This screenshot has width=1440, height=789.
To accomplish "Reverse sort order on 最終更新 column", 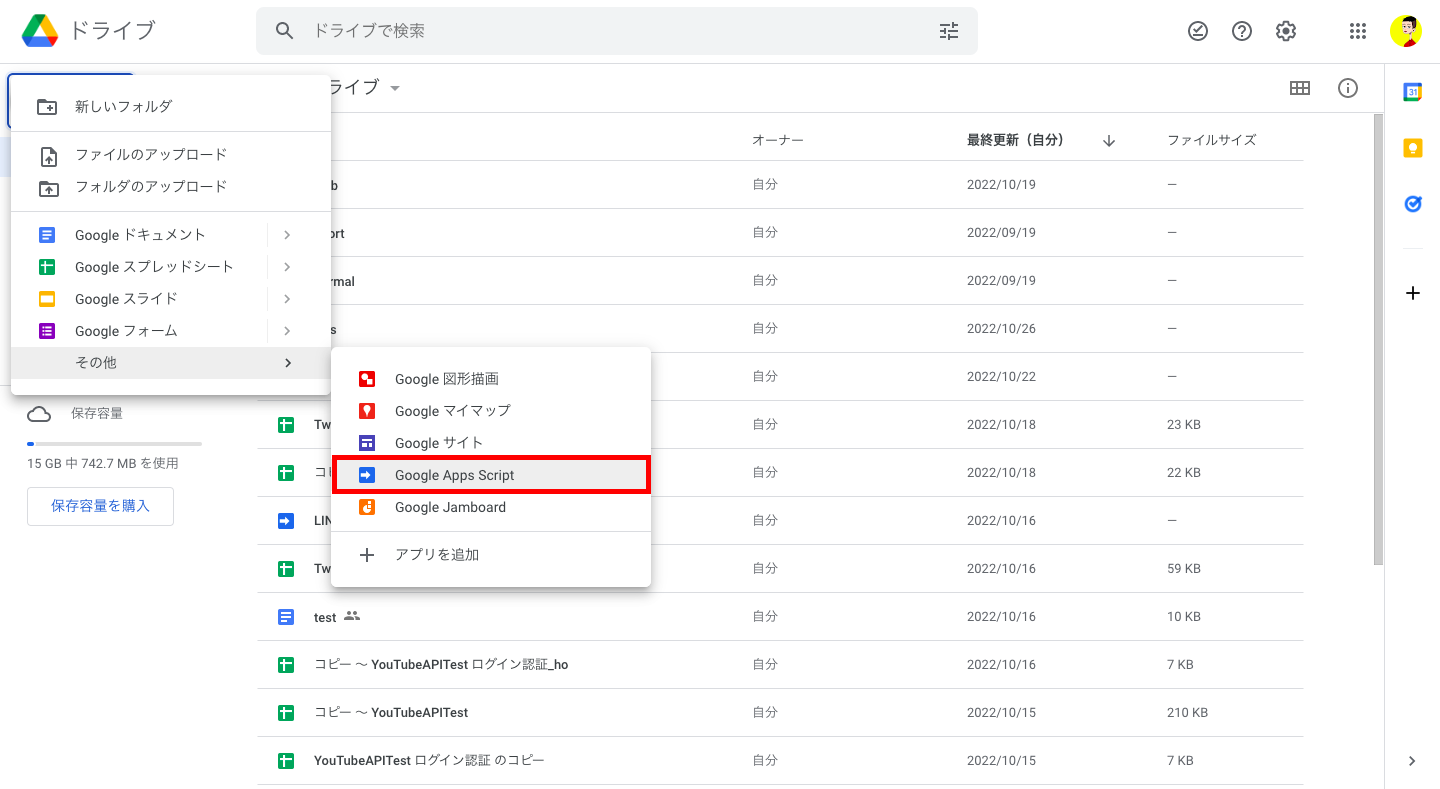I will [x=1108, y=140].
